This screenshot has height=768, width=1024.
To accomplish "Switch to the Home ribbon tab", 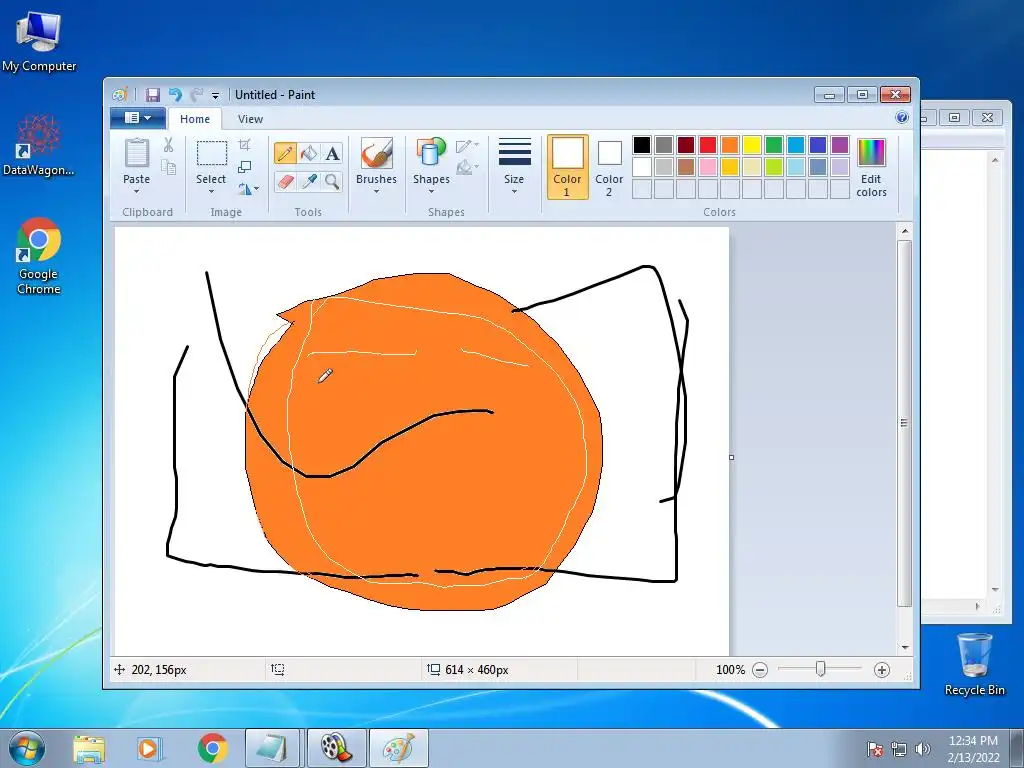I will coord(195,119).
